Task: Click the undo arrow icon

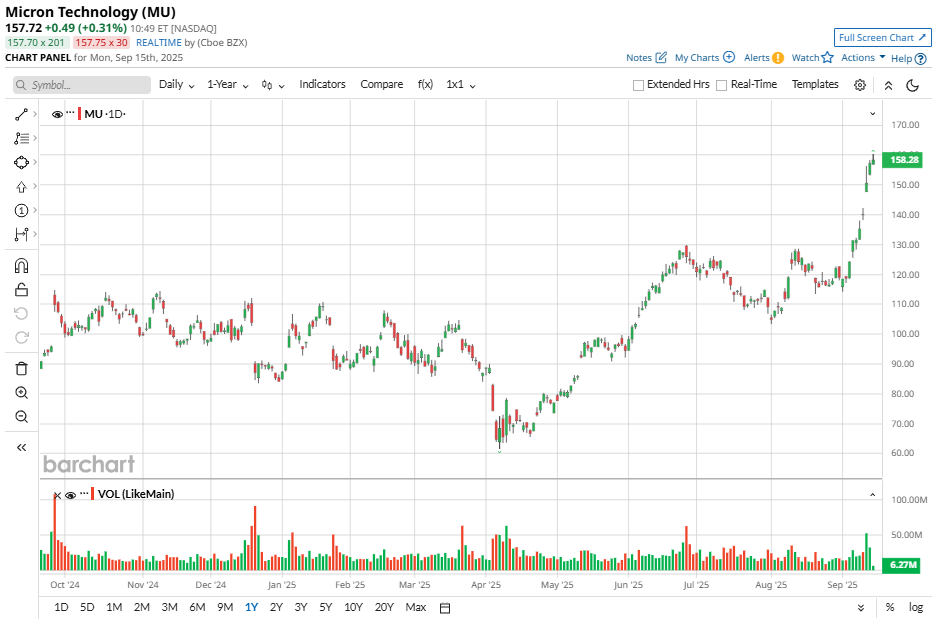Action: (x=21, y=314)
